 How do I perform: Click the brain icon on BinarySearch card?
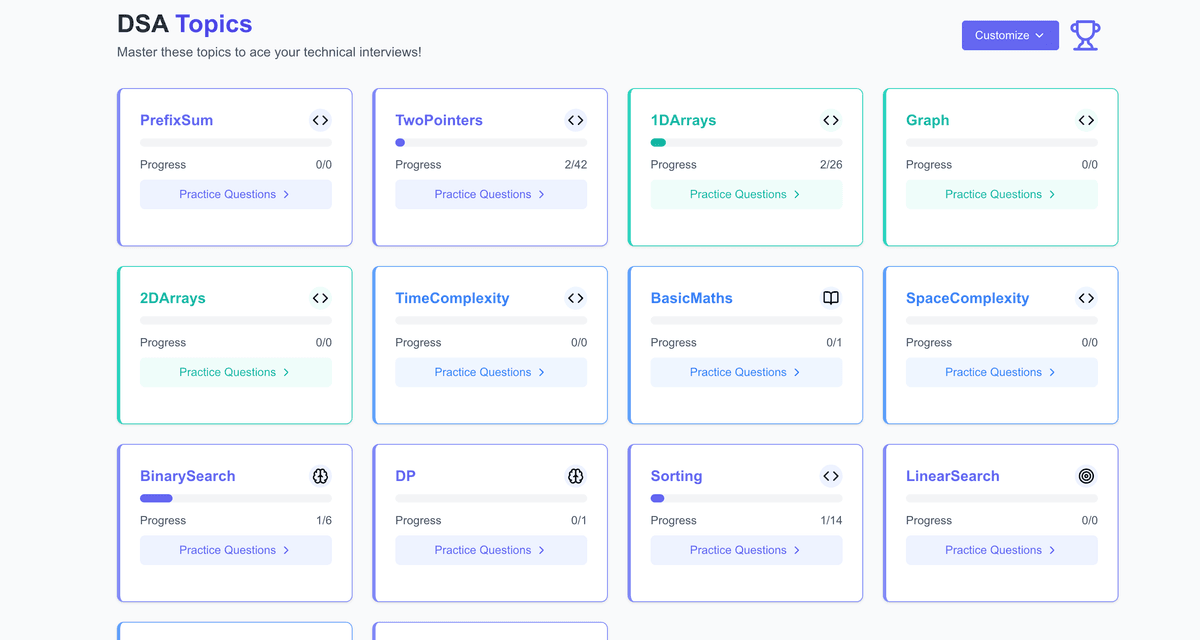coord(320,476)
